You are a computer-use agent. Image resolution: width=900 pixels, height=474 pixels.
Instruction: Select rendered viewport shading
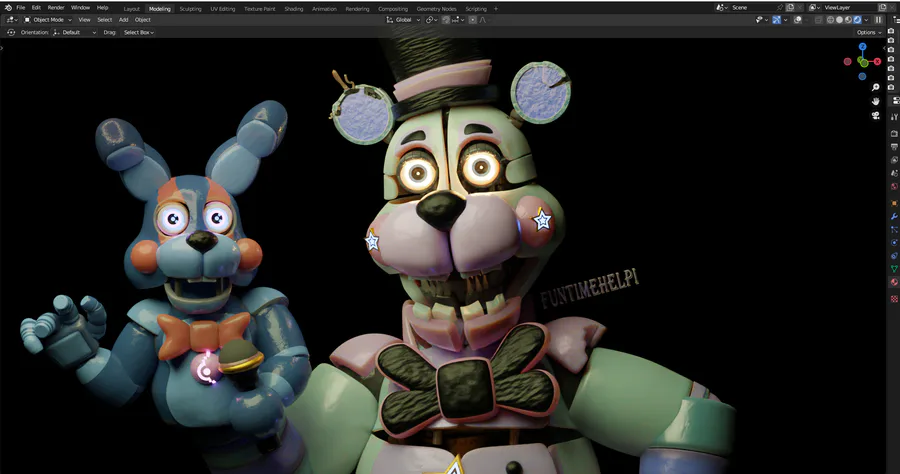point(858,20)
